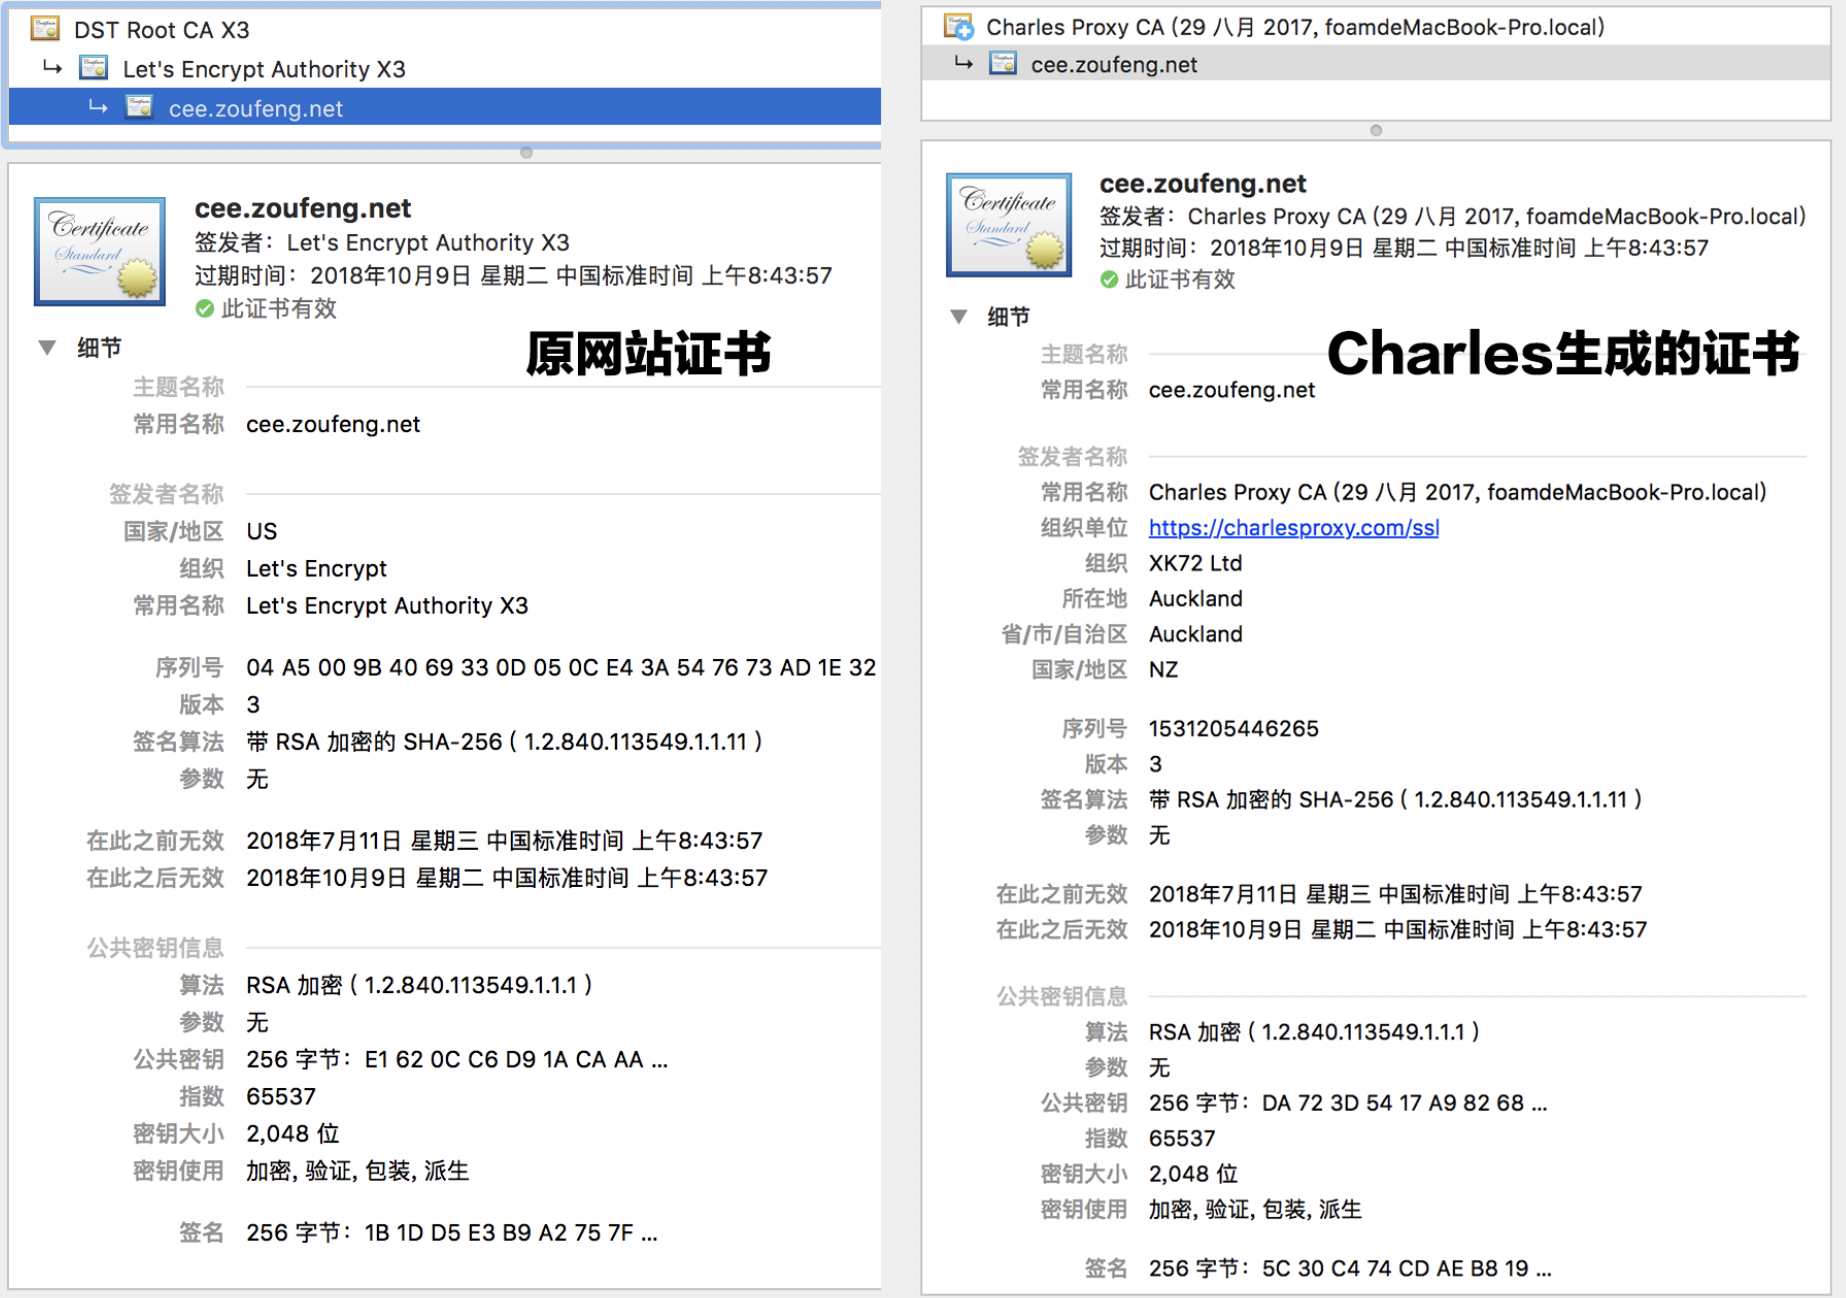Viewport: 1846px width, 1298px height.
Task: Click the cee.zoufeng.net icon under Charles Proxy CA
Action: pos(1003,64)
